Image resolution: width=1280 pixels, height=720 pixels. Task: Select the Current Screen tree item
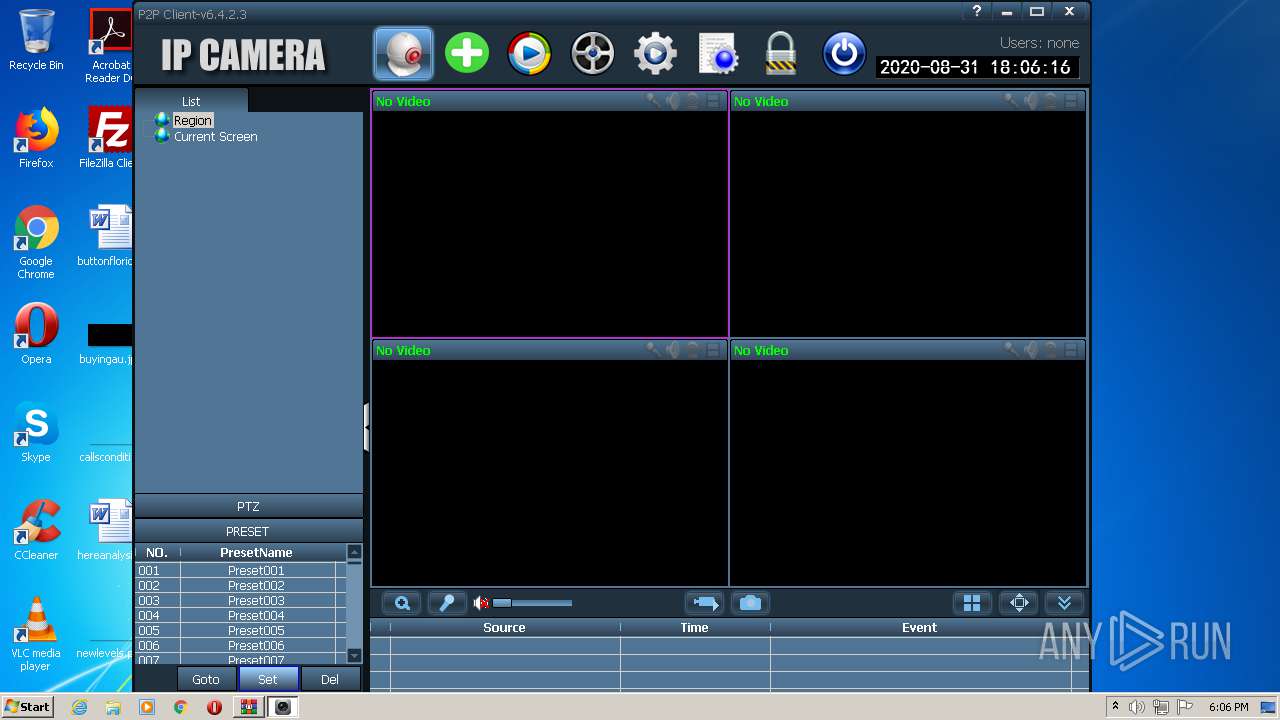point(216,136)
